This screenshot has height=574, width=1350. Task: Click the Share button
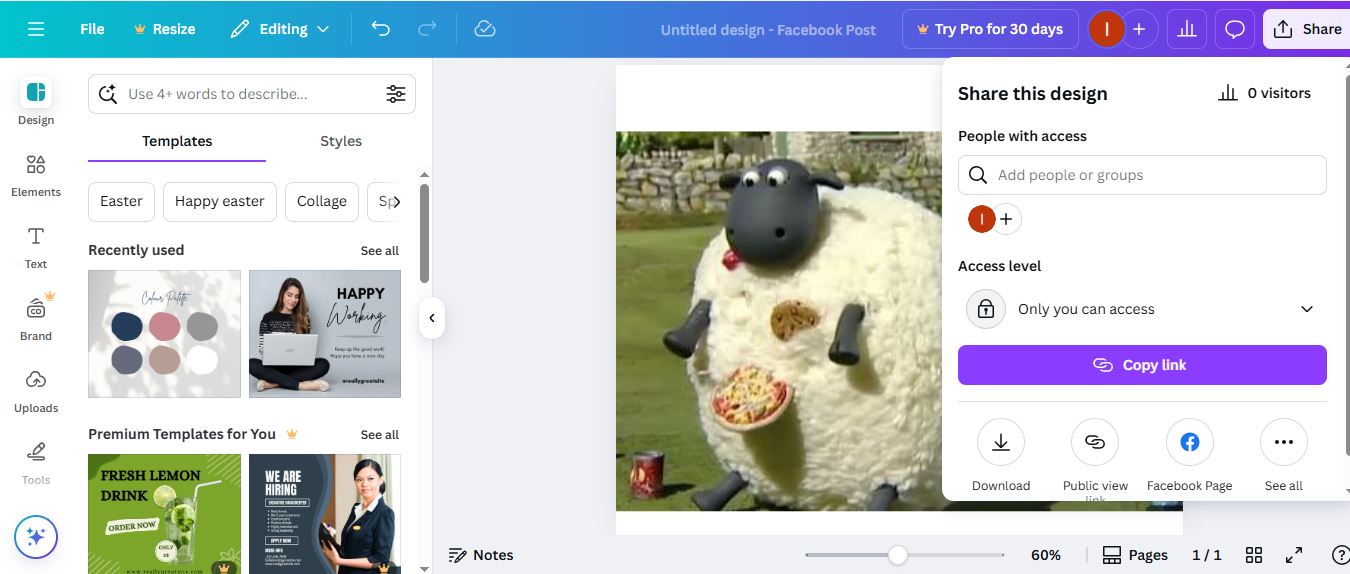pos(1307,29)
